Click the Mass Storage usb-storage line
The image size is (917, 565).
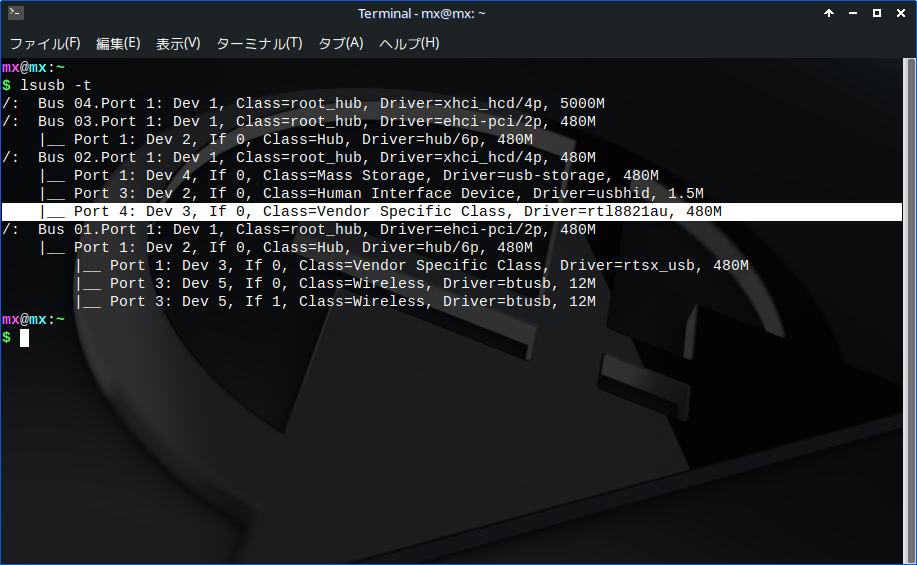point(349,175)
